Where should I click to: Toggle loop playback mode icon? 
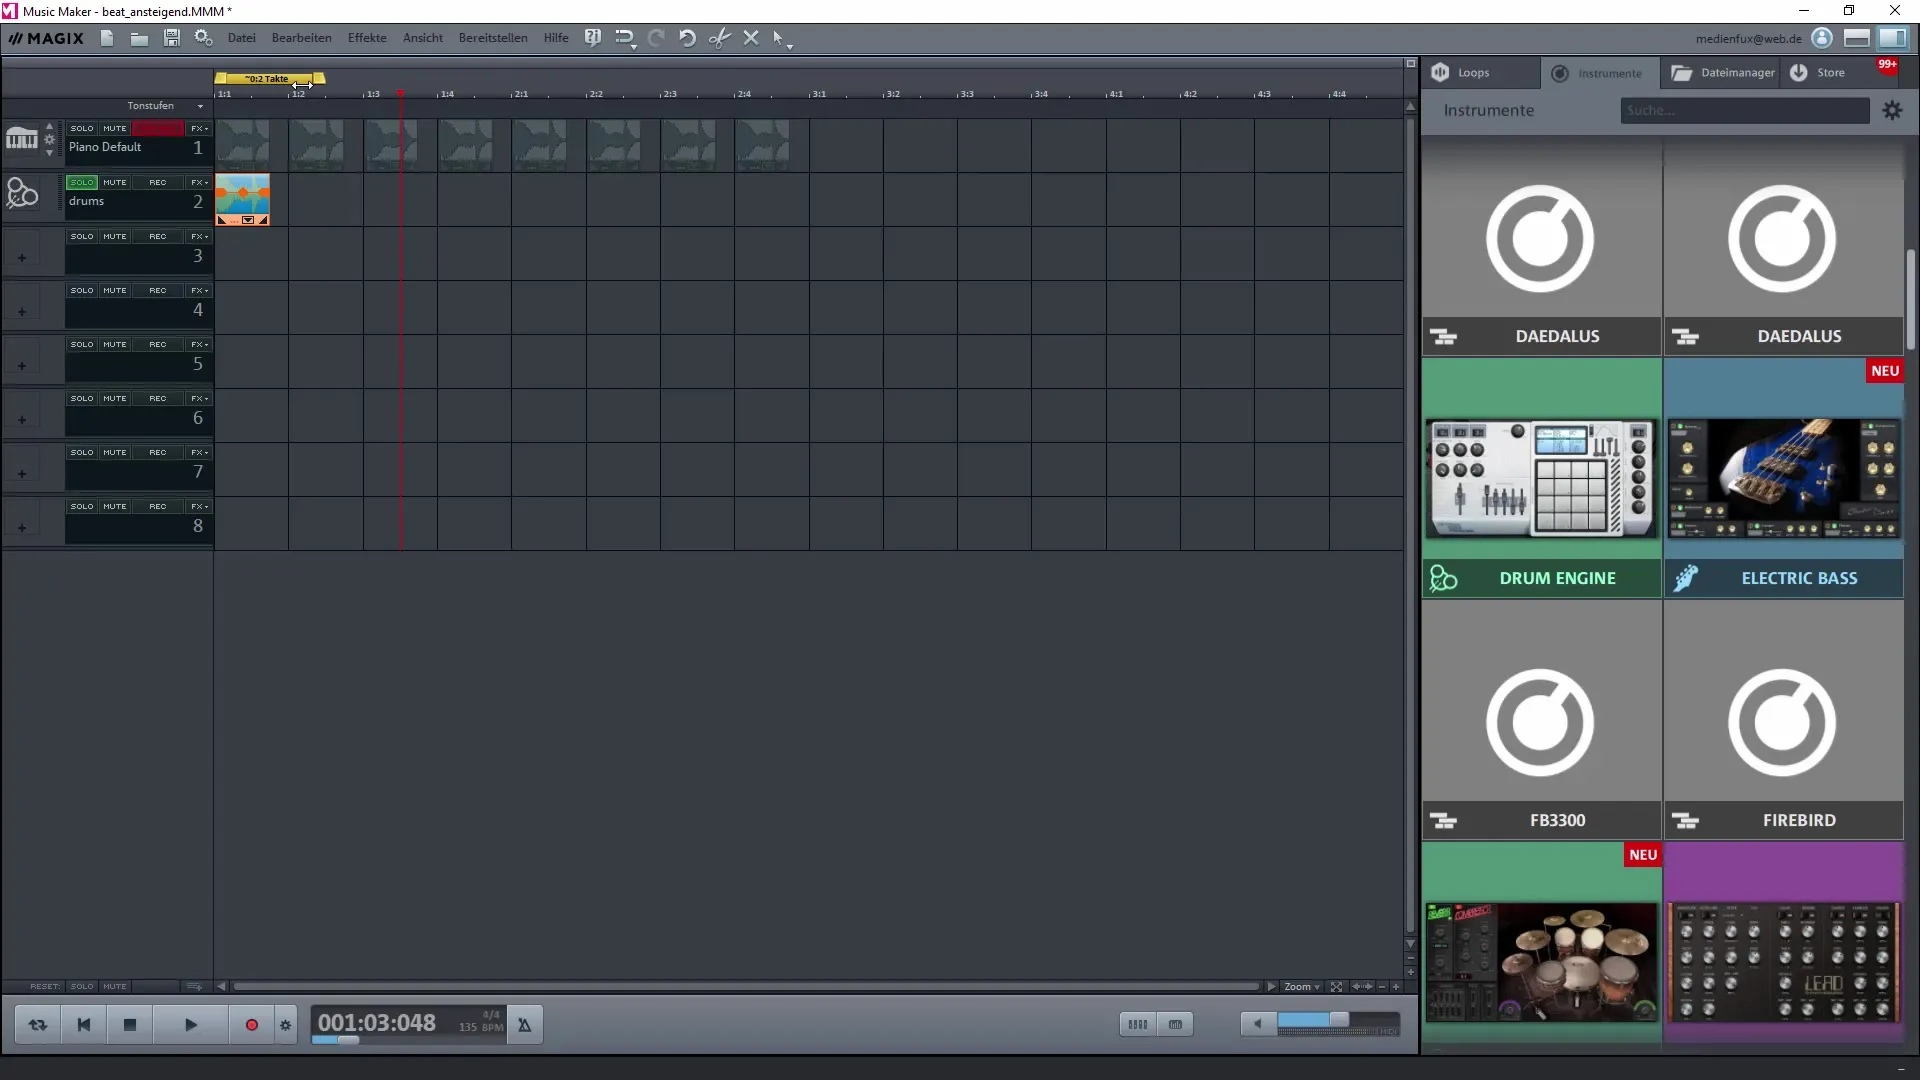pos(38,1025)
